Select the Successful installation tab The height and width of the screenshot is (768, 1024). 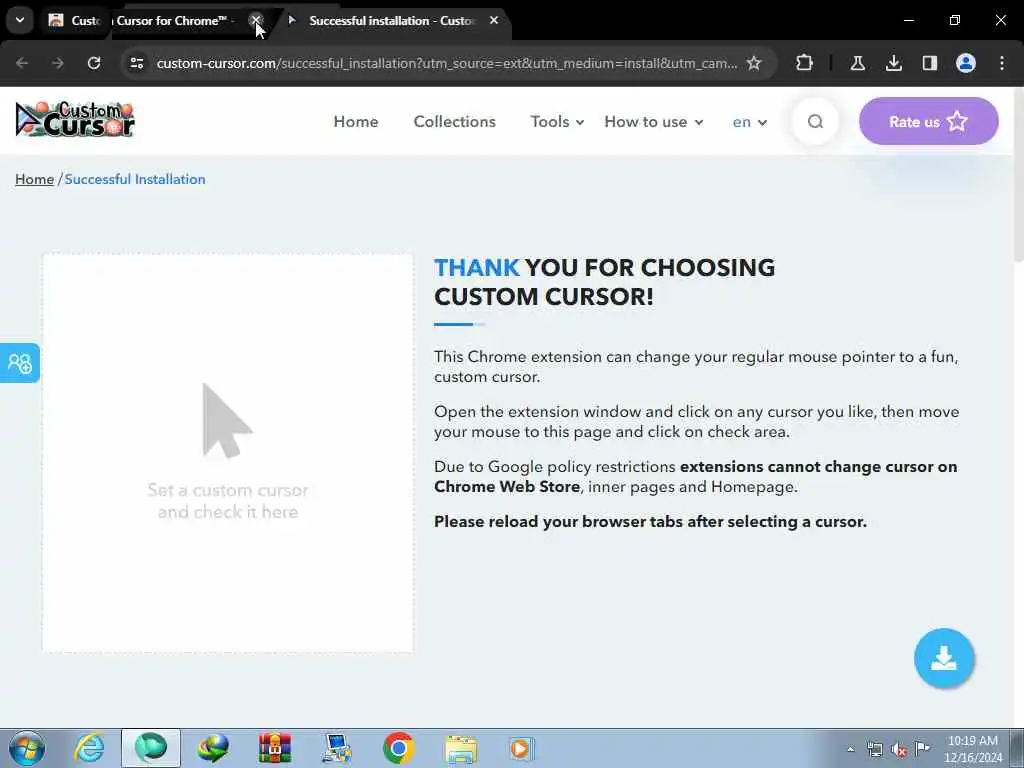click(x=391, y=21)
